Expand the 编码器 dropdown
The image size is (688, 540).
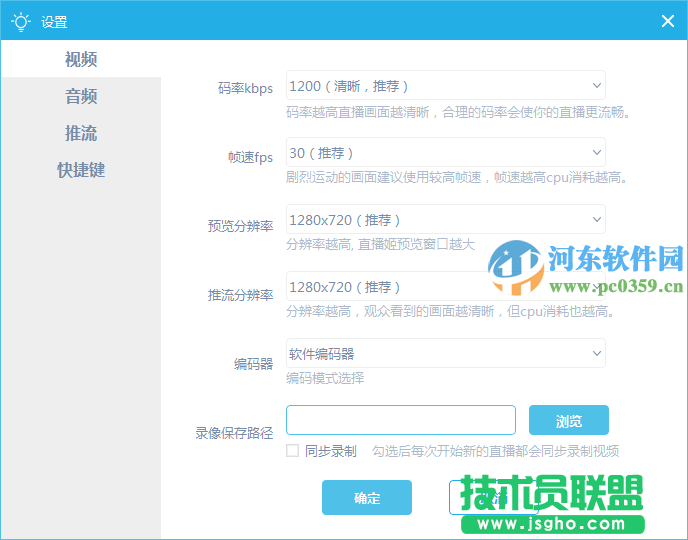446,353
